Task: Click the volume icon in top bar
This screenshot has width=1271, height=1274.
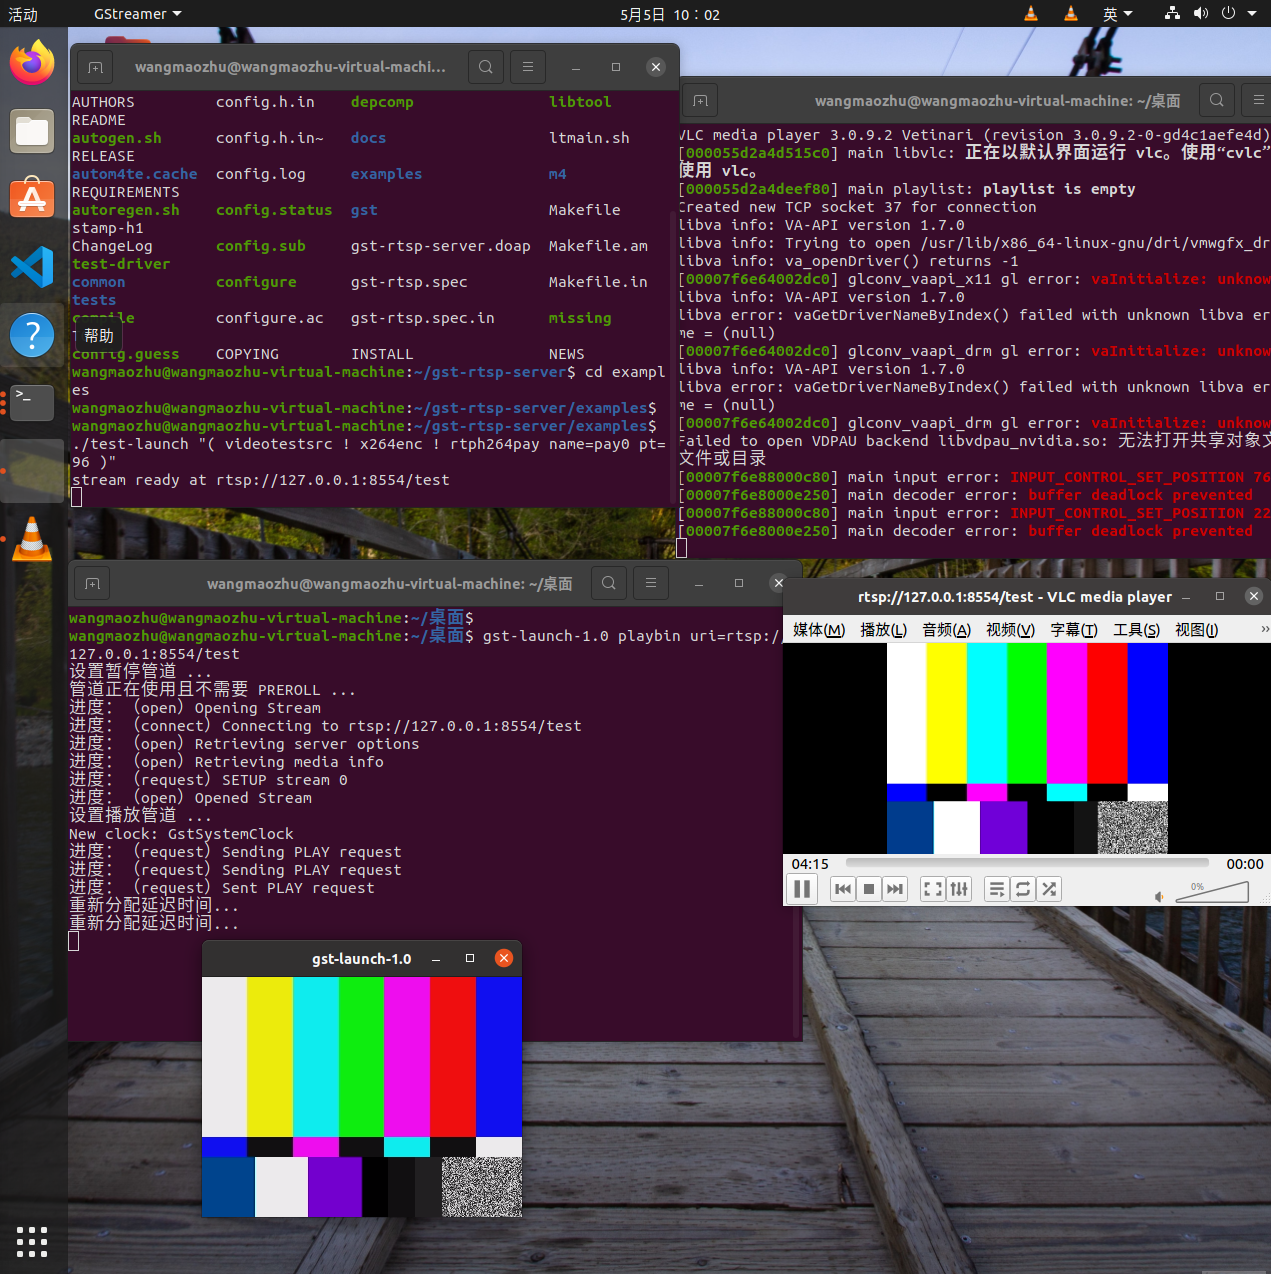Action: coord(1201,14)
